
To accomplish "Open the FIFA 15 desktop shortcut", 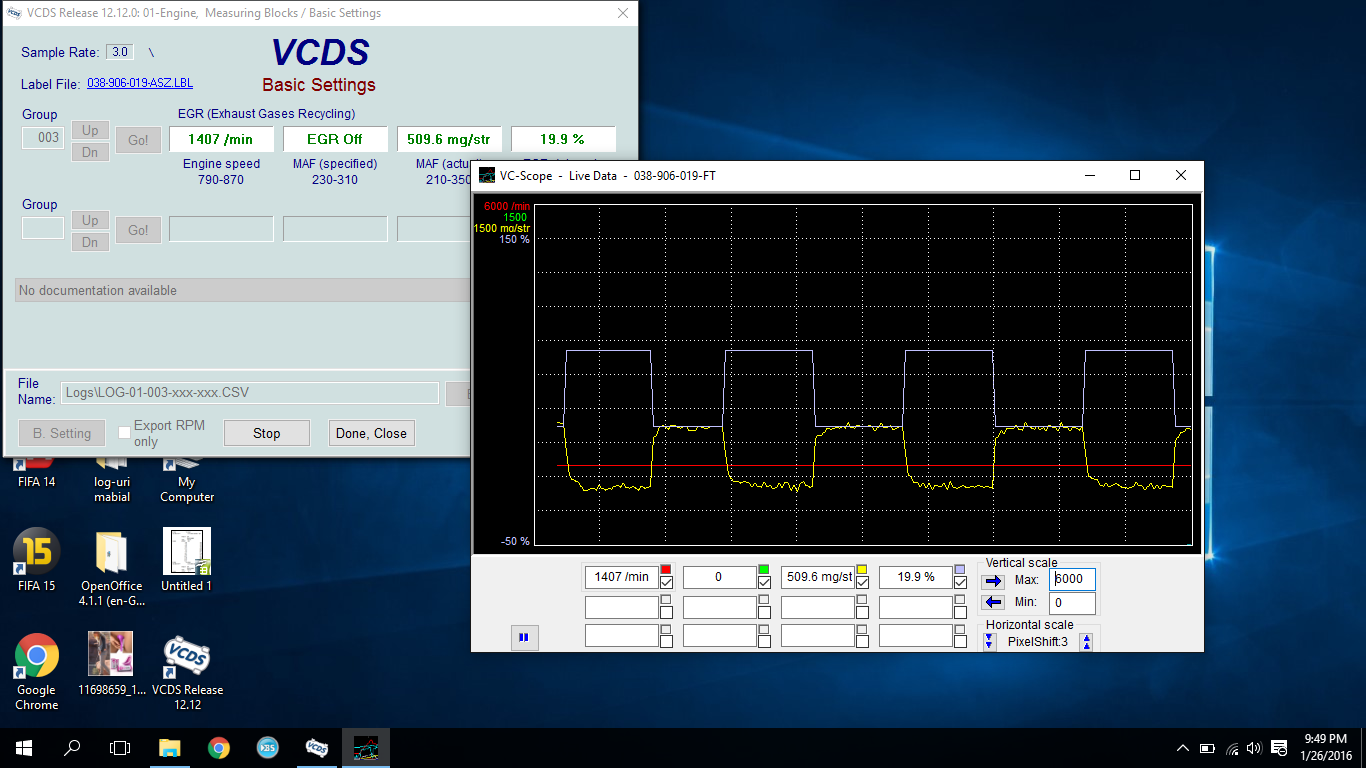I will 37,560.
